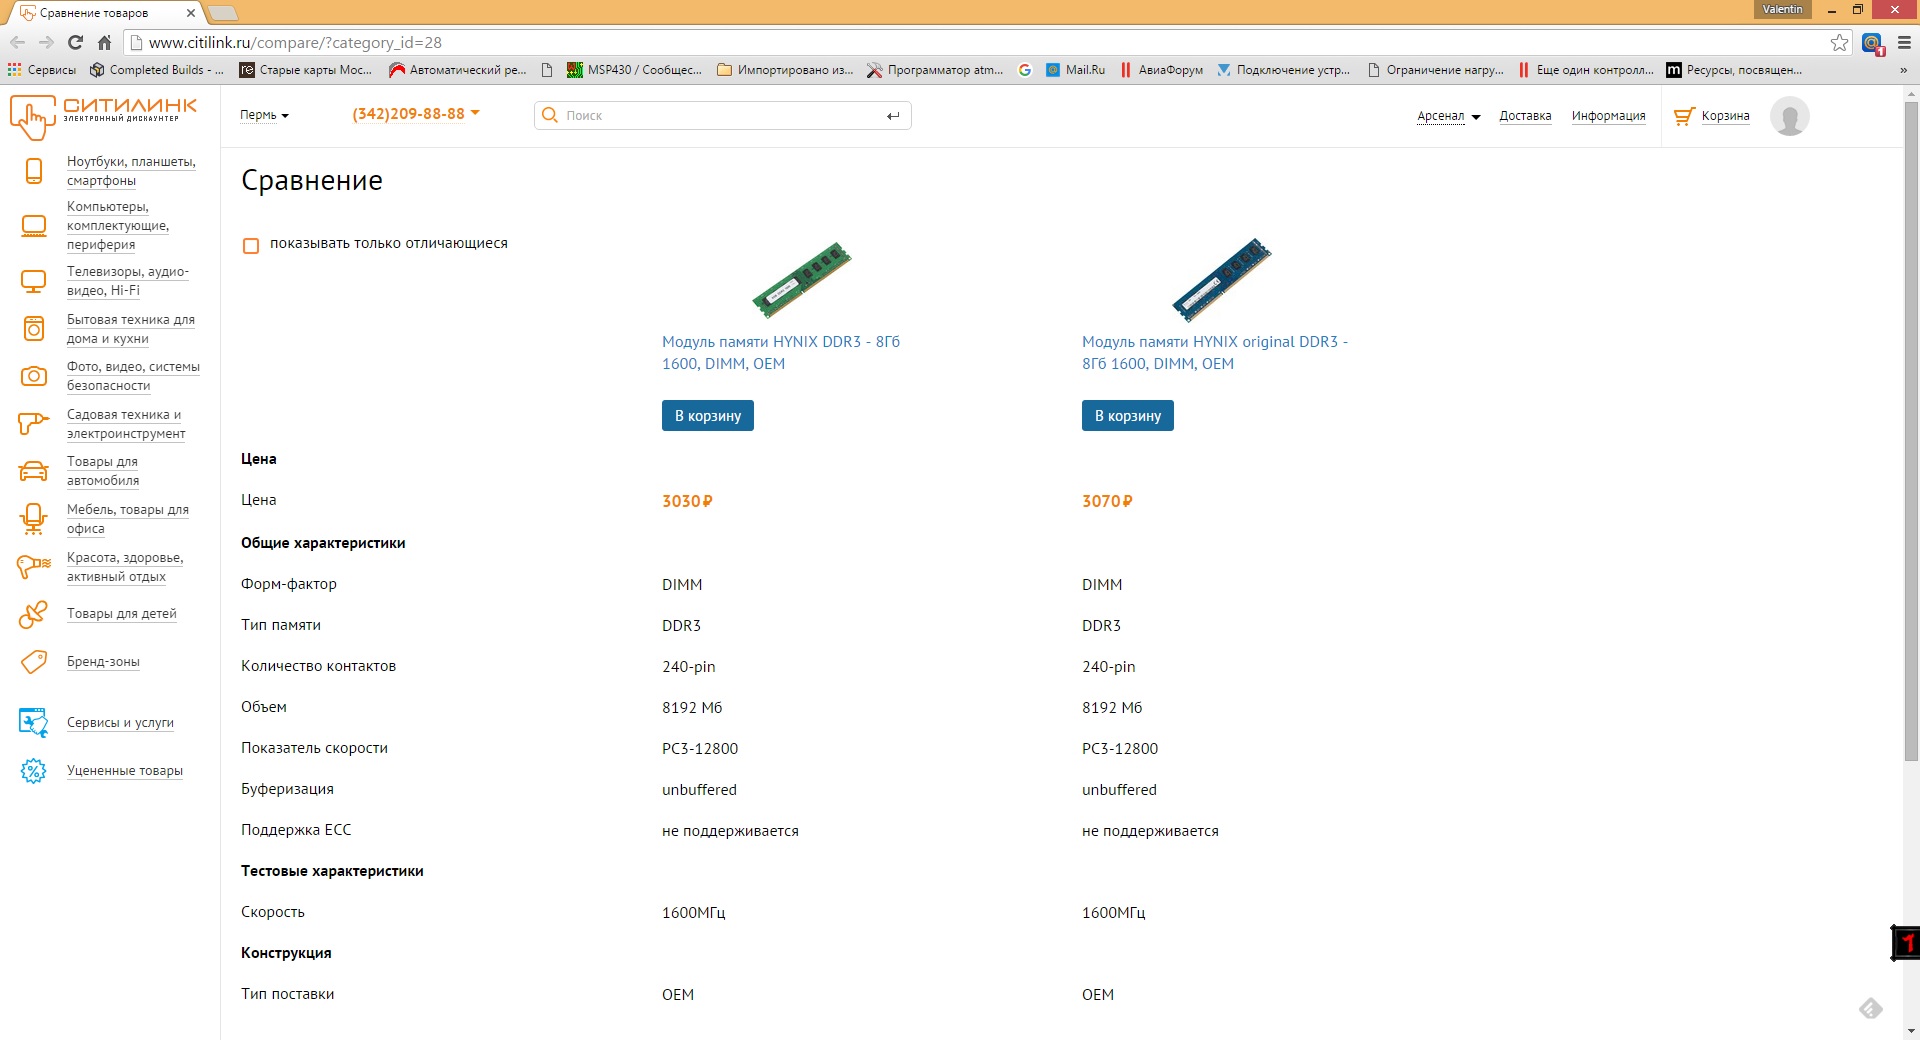Open the Доставка menu link
Screen dimensions: 1920x1040
[1525, 116]
